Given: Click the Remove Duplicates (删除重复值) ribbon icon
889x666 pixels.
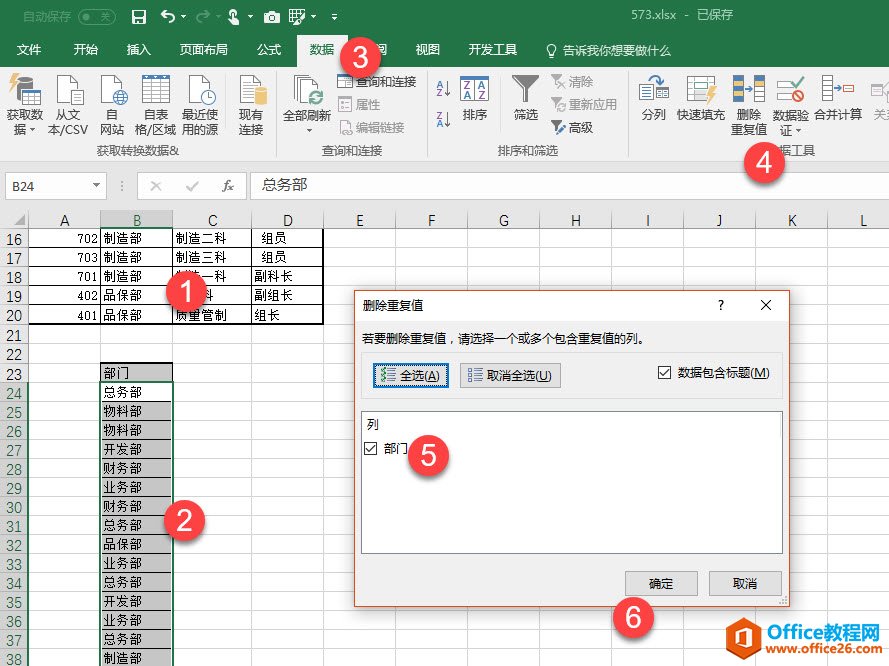Looking at the screenshot, I should click(748, 92).
